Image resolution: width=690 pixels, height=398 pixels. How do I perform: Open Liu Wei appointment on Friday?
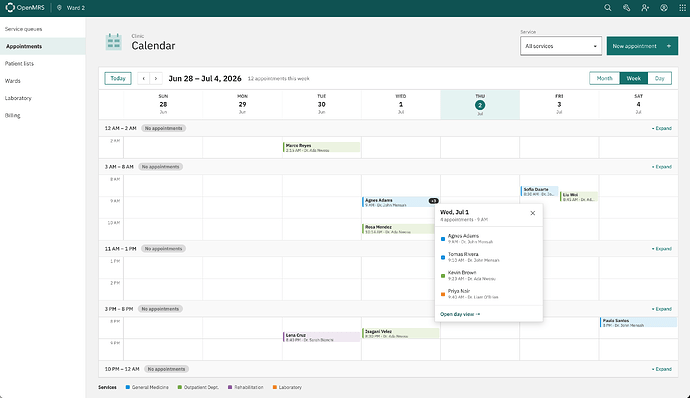pos(579,197)
